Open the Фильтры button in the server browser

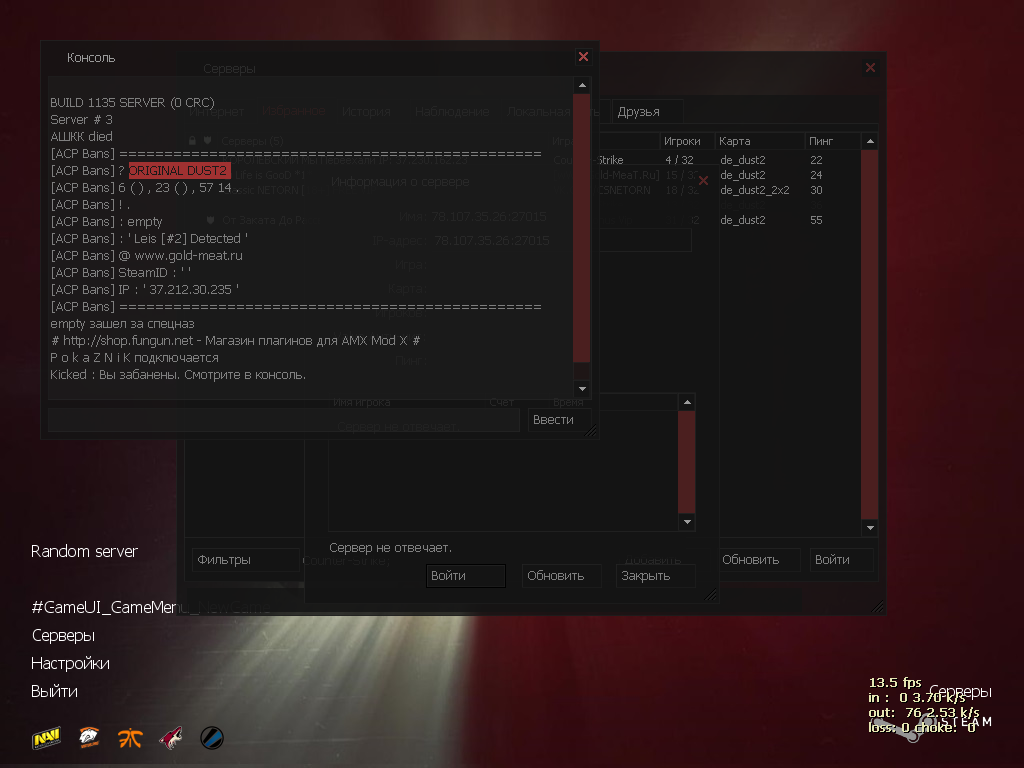[x=246, y=560]
